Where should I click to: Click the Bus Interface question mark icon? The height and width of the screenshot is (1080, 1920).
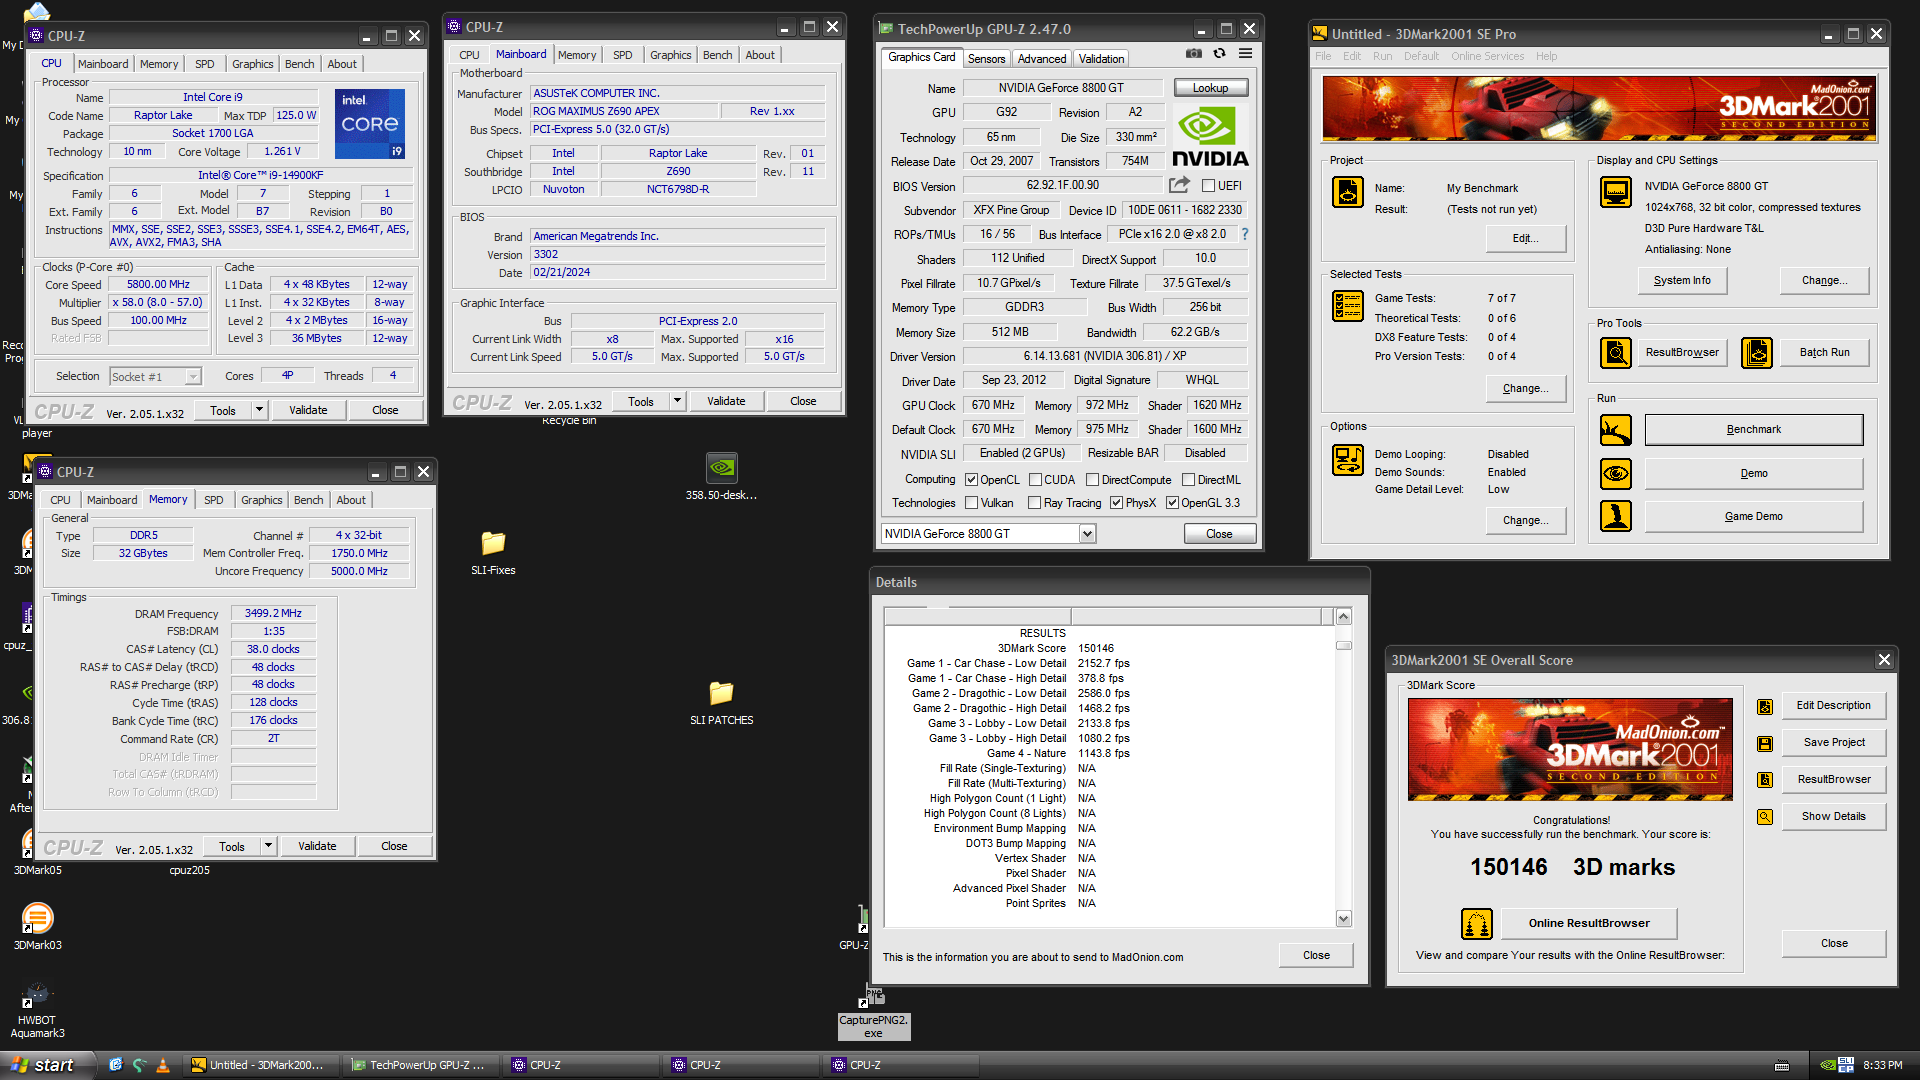(1245, 234)
